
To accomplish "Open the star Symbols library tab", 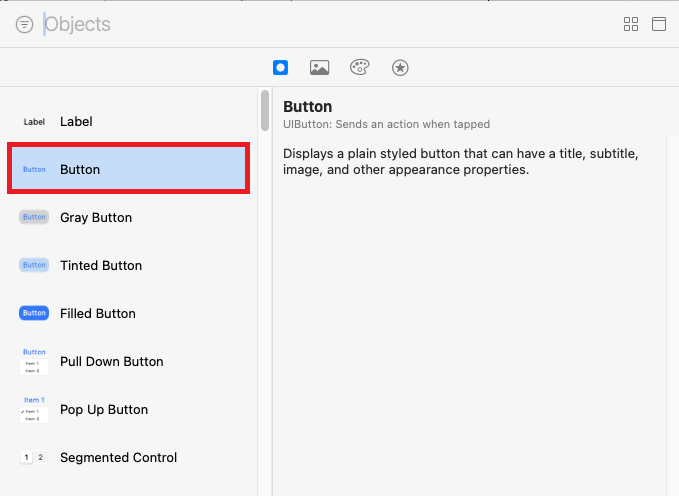I will pyautogui.click(x=400, y=68).
